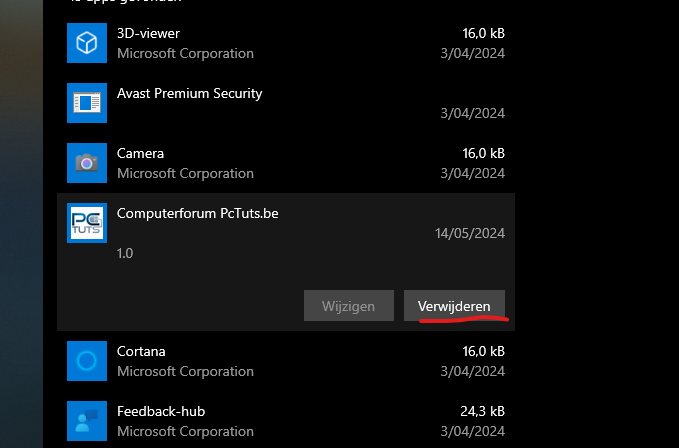Open the Feedback-hub list entry
Image resolution: width=679 pixels, height=448 pixels.
click(286, 421)
